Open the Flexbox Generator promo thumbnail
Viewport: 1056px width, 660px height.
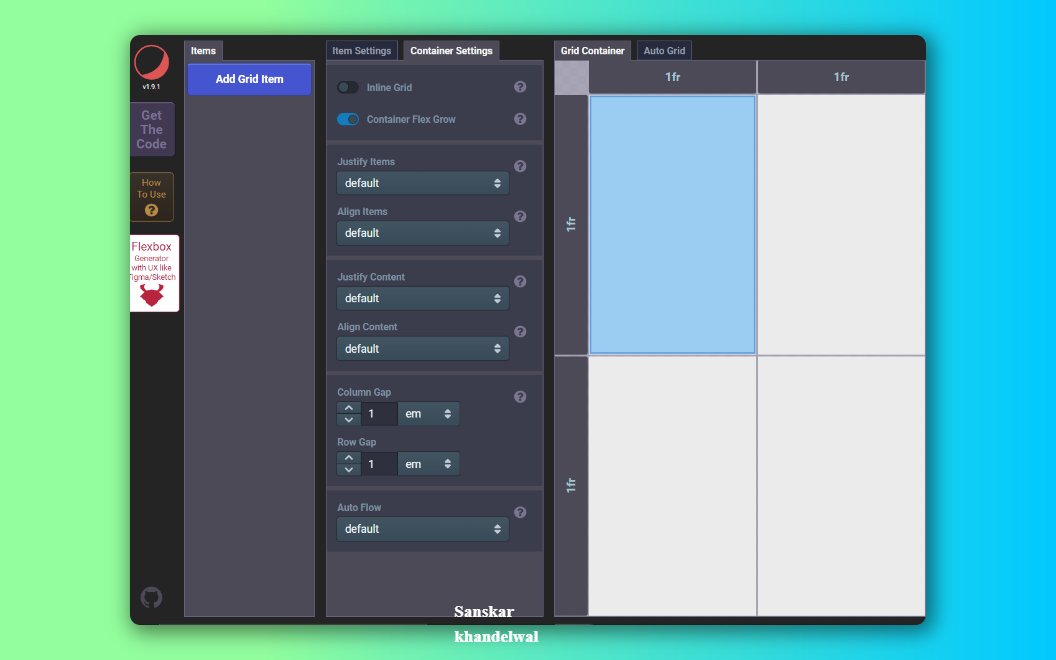coord(154,273)
